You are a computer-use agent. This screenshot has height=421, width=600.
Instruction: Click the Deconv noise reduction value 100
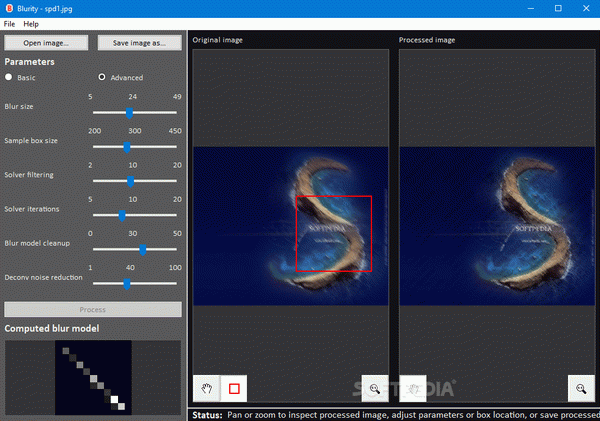pos(175,268)
